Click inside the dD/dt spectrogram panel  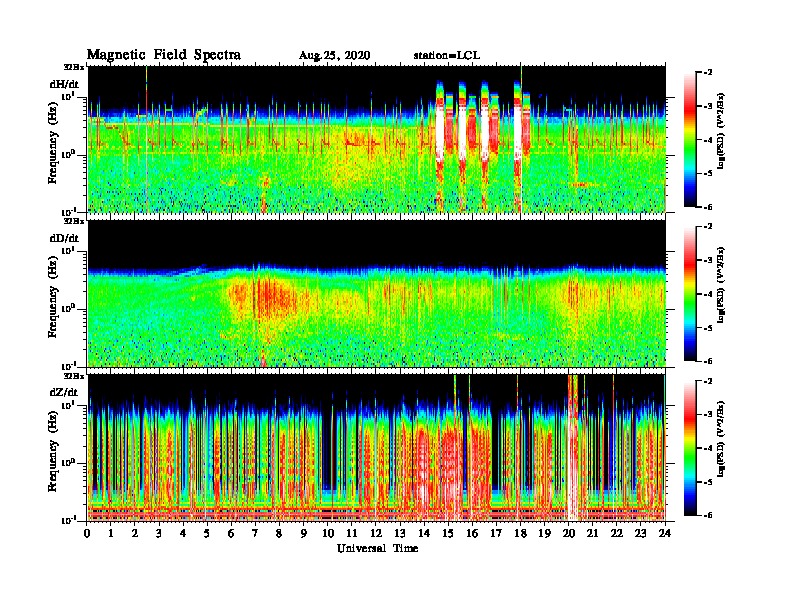coord(376,293)
